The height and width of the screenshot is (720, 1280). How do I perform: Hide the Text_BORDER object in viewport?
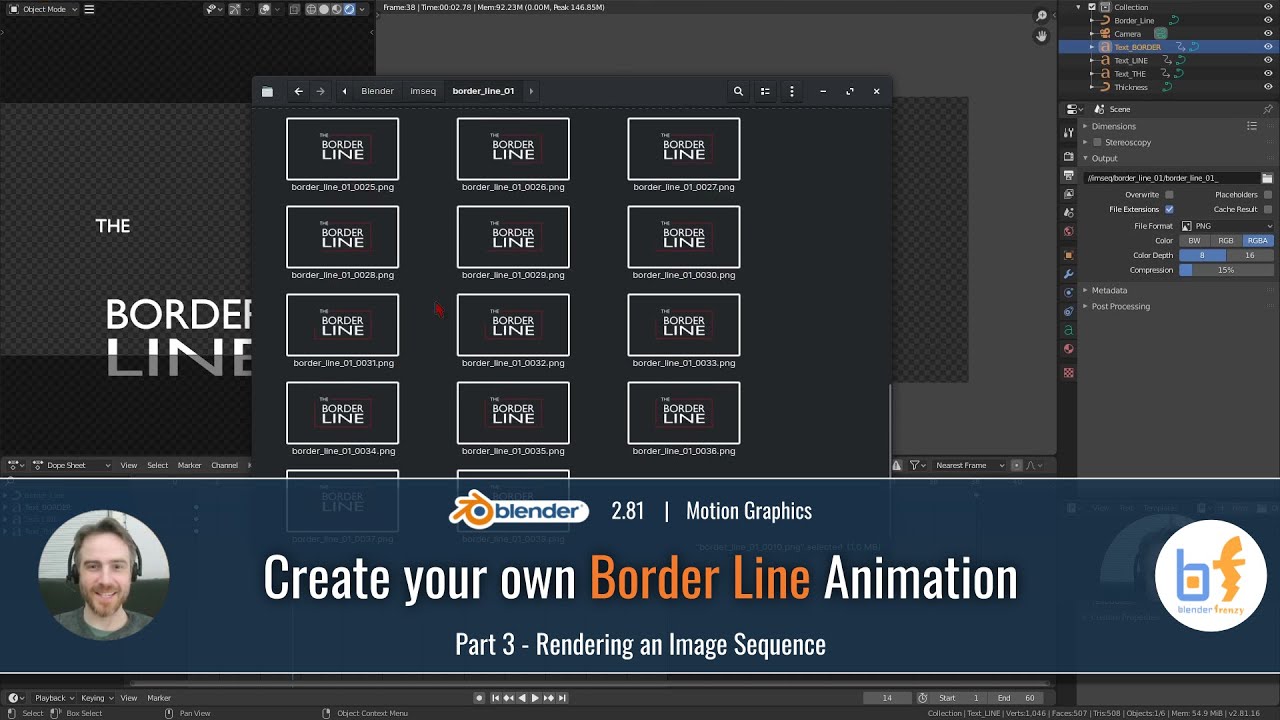[1268, 47]
